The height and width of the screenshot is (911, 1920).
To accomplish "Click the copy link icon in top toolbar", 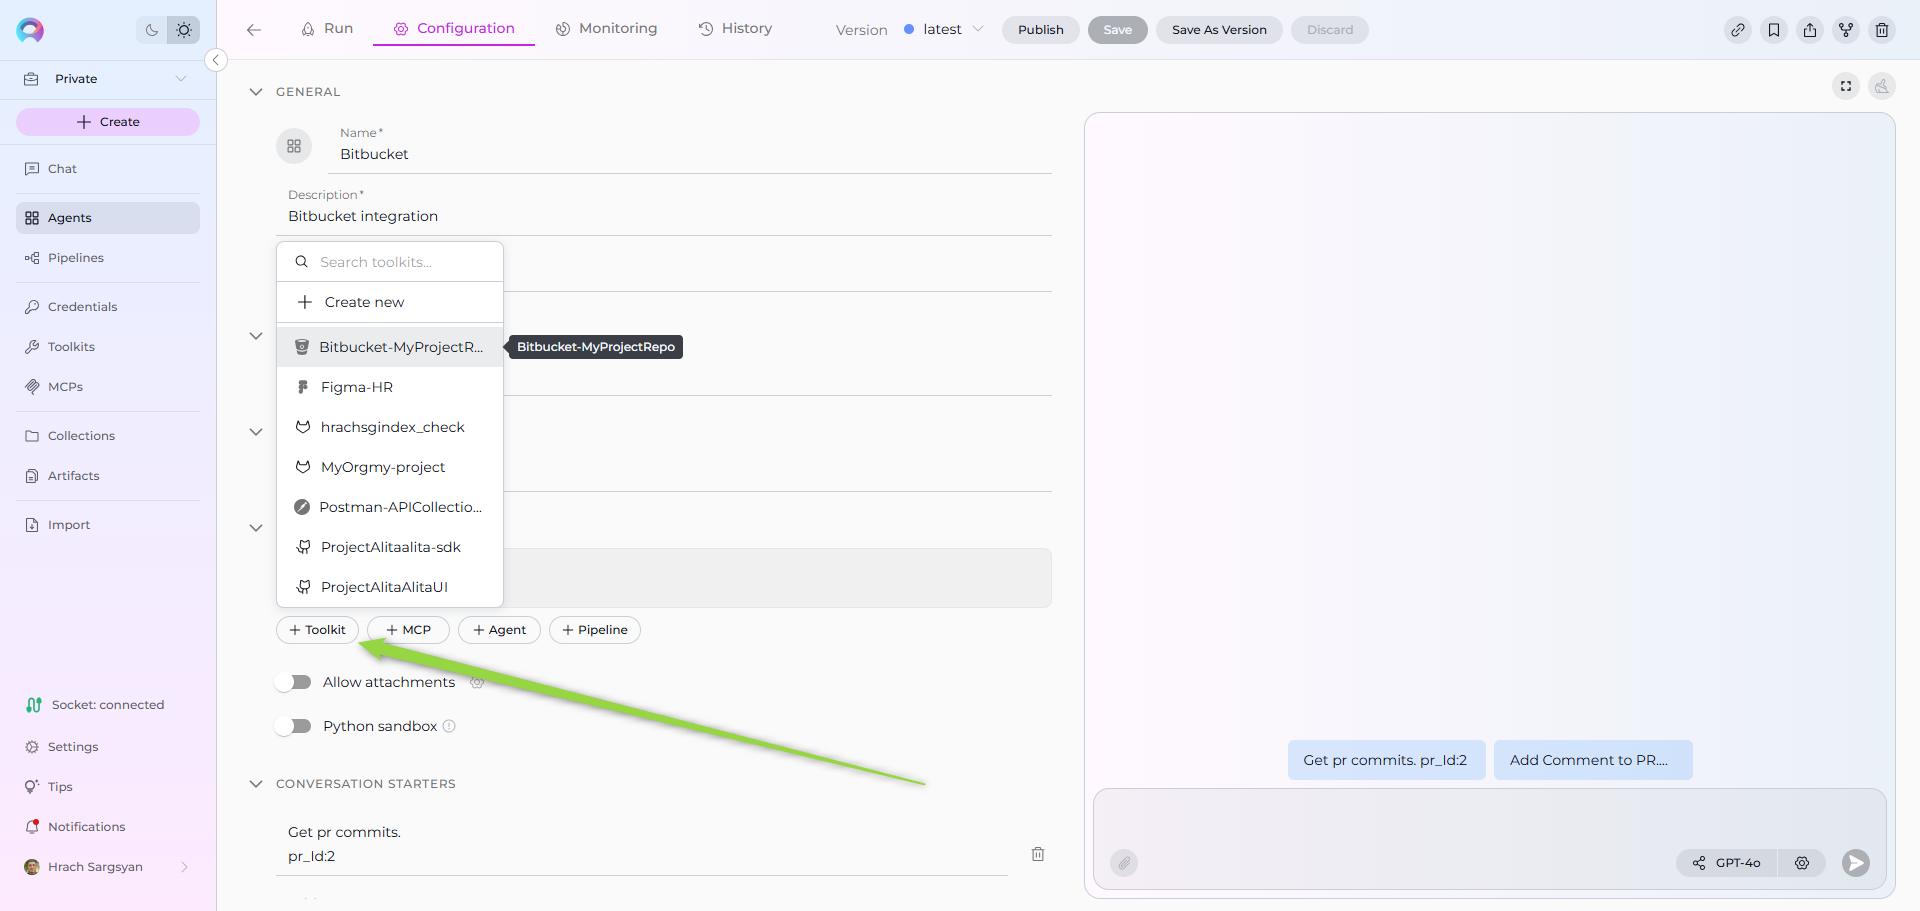I will point(1738,30).
